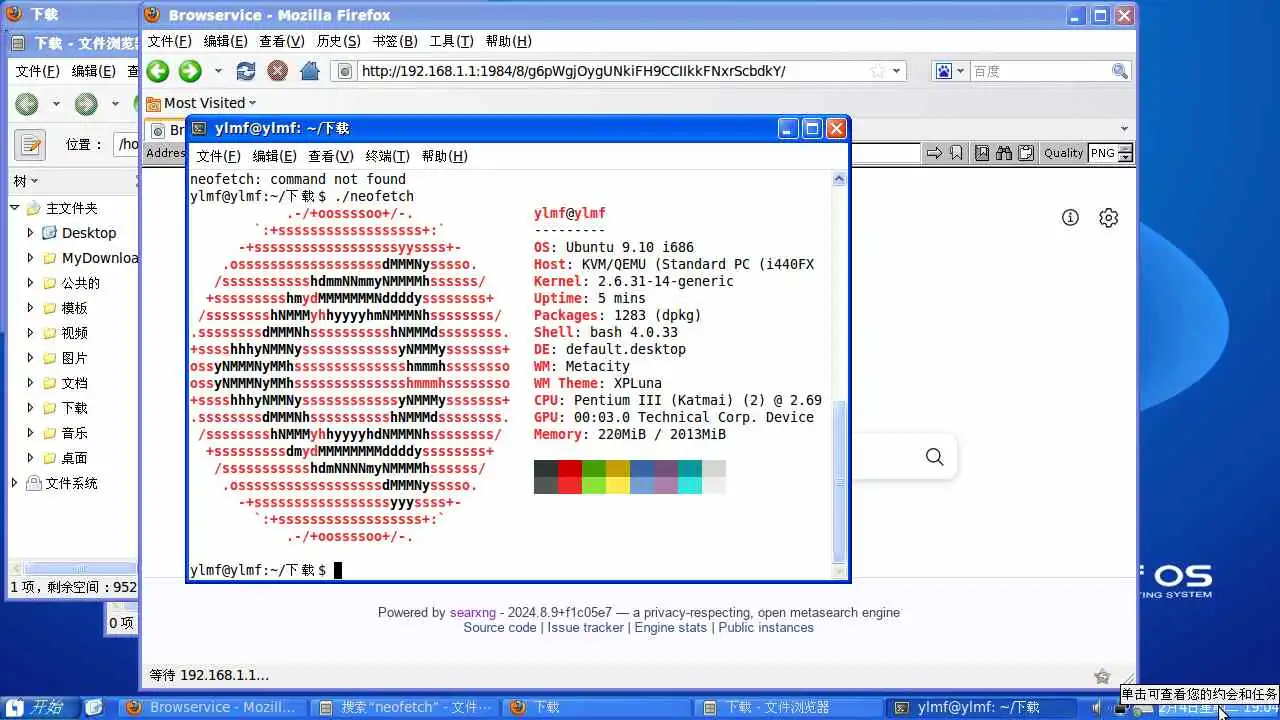
Task: Go to Firefox home page icon
Action: (310, 71)
